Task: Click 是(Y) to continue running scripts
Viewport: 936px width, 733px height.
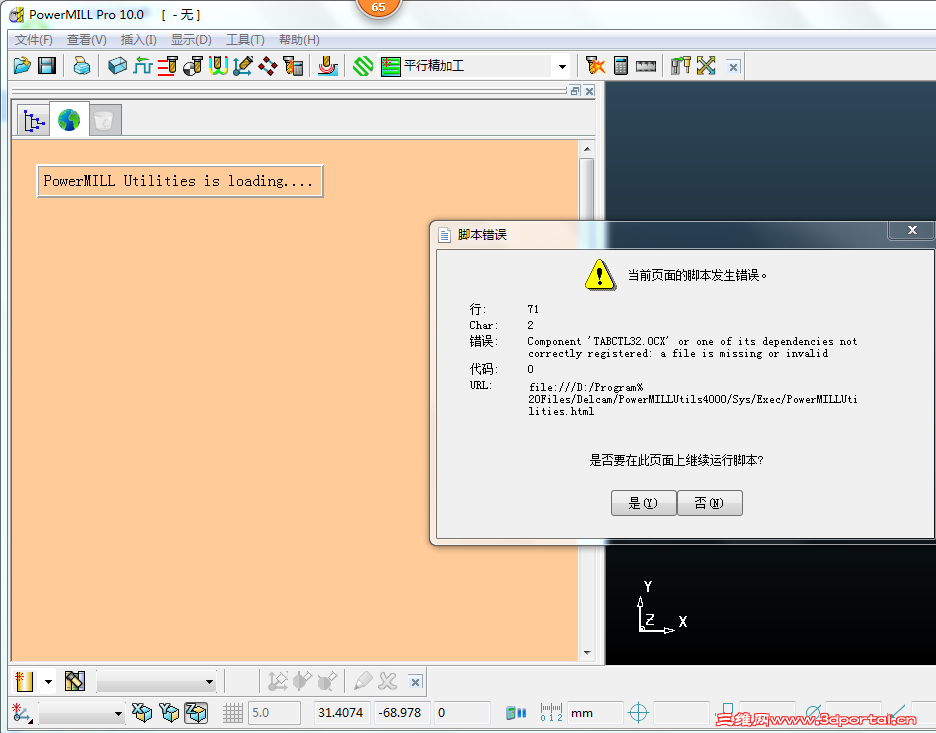Action: click(x=643, y=503)
